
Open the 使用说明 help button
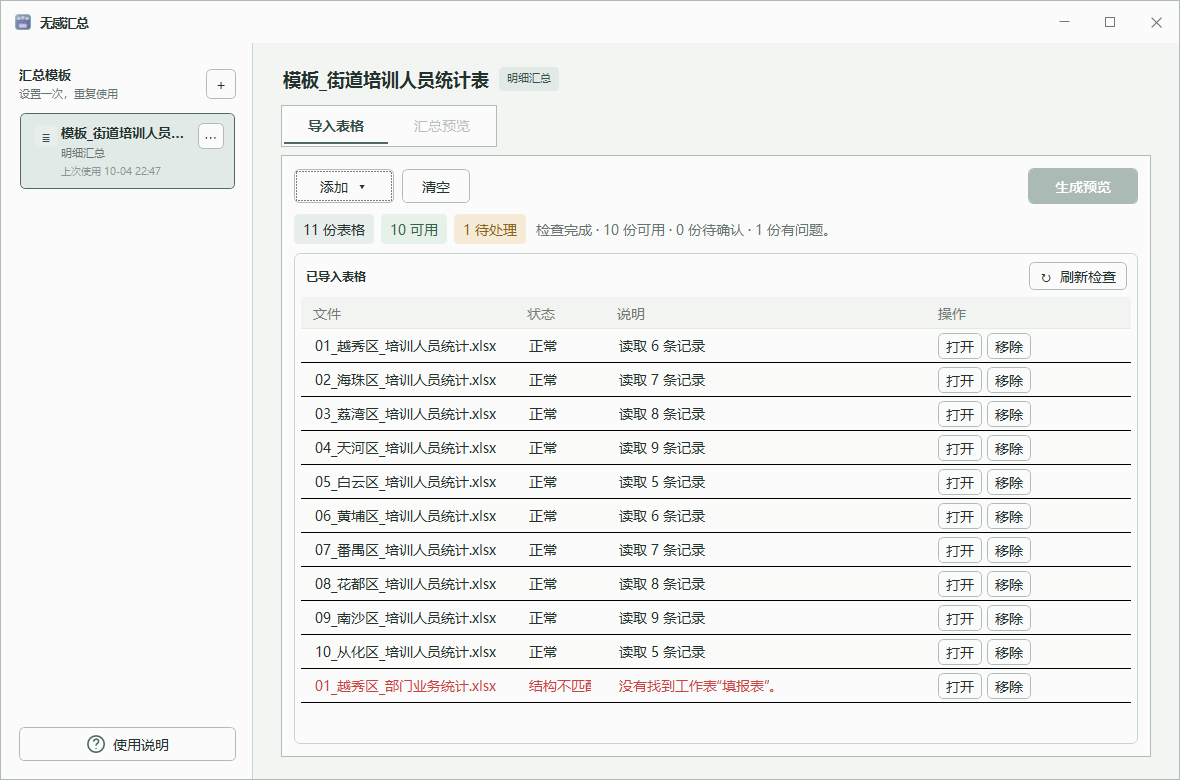[127, 744]
